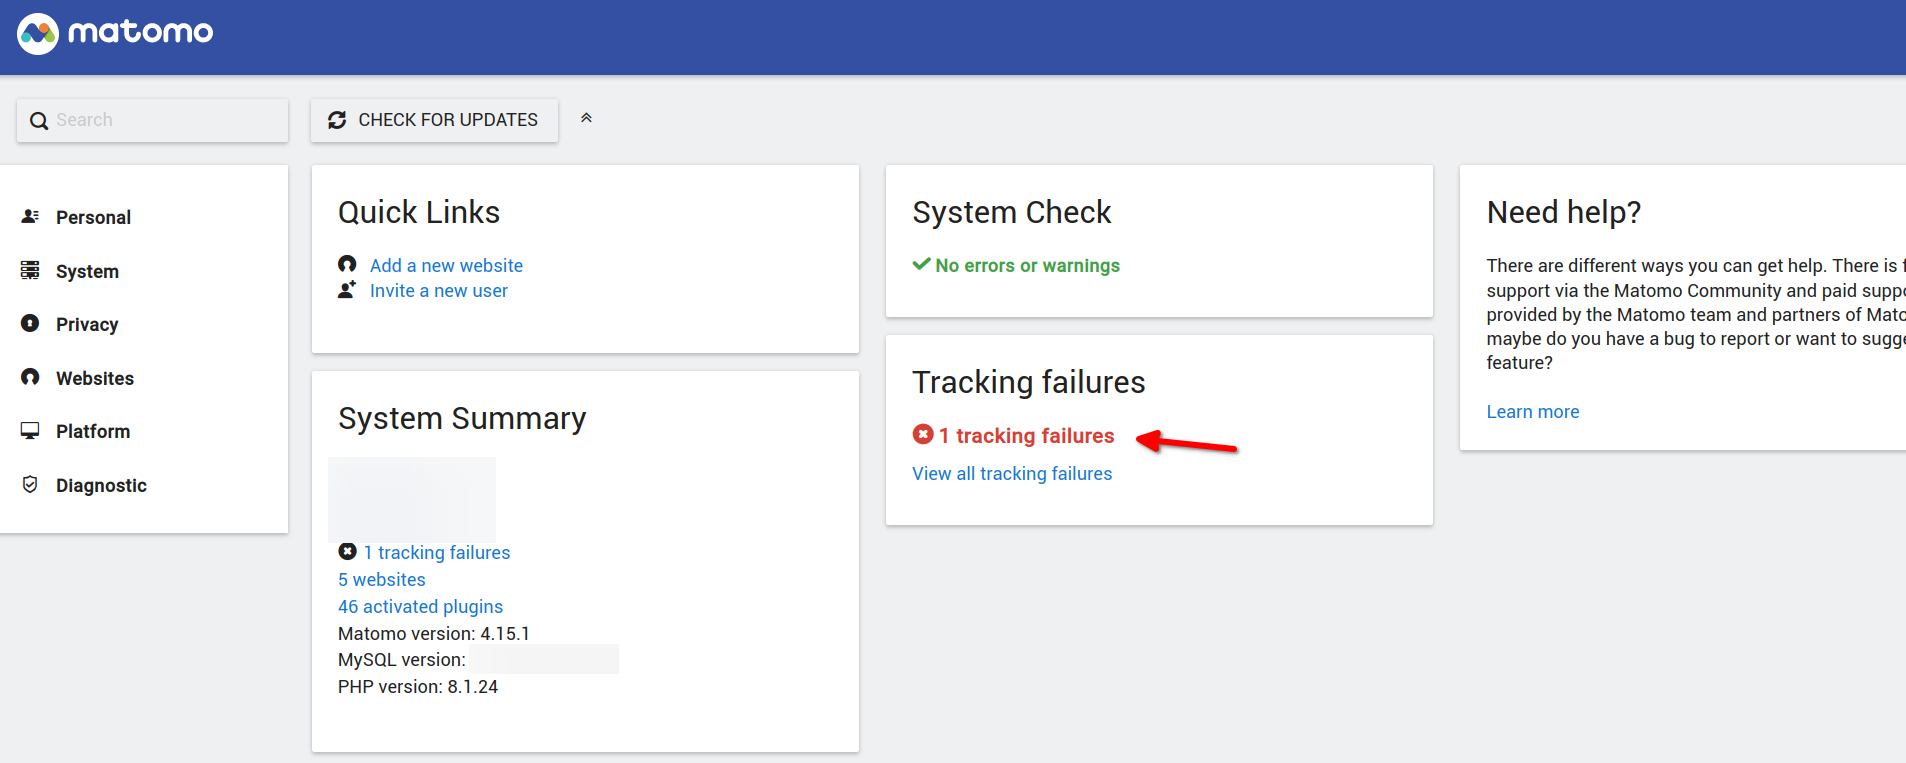Viewport: 1906px width, 763px height.
Task: Open the Diagnostic menu section
Action: 101,485
